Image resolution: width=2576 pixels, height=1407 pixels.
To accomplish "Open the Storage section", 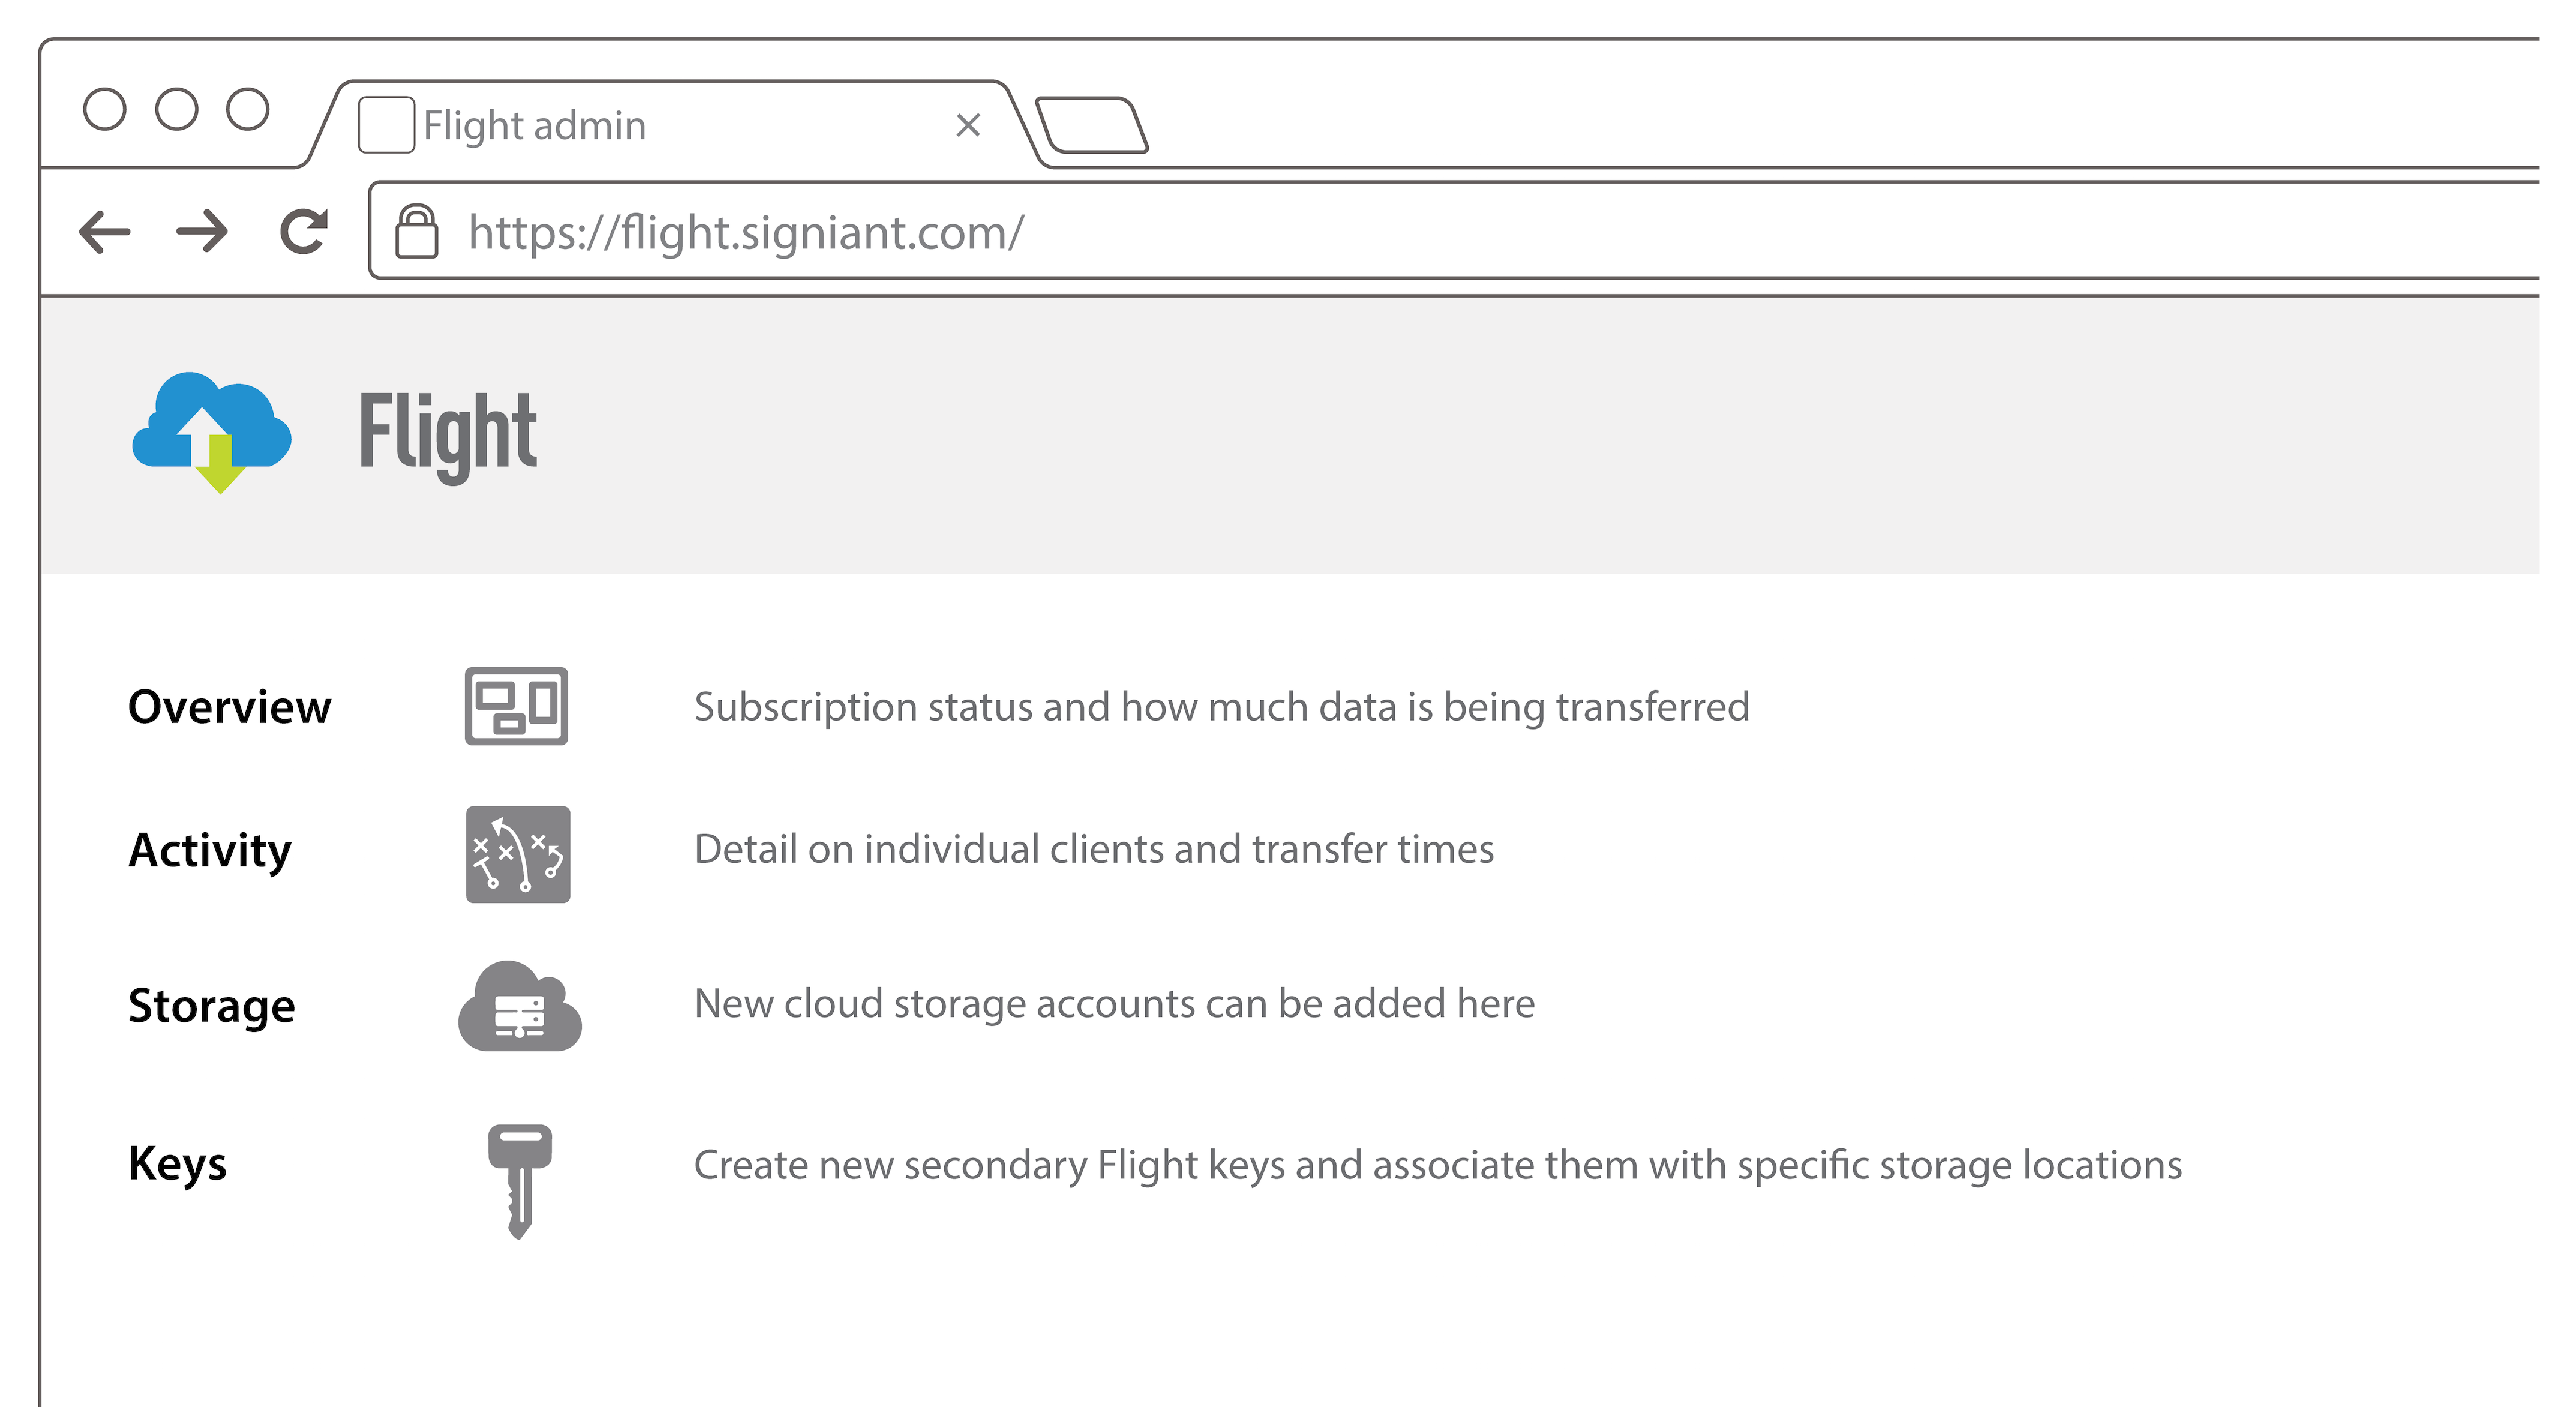I will (x=212, y=1006).
